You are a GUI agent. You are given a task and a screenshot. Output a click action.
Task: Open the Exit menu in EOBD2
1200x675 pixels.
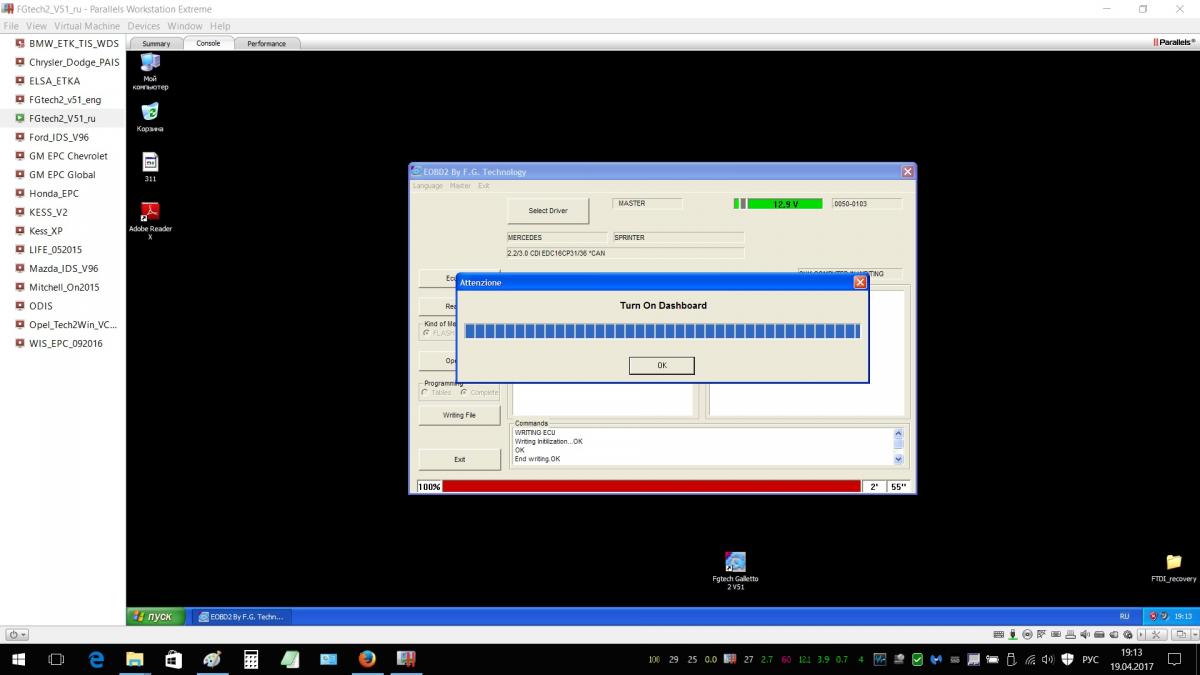484,185
